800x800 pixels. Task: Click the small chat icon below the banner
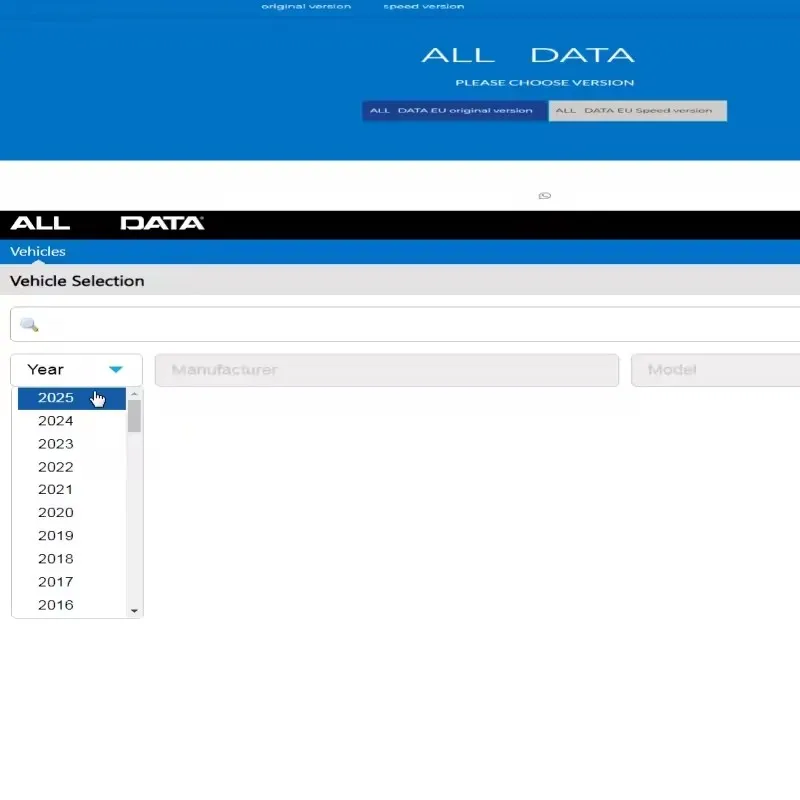coord(544,196)
